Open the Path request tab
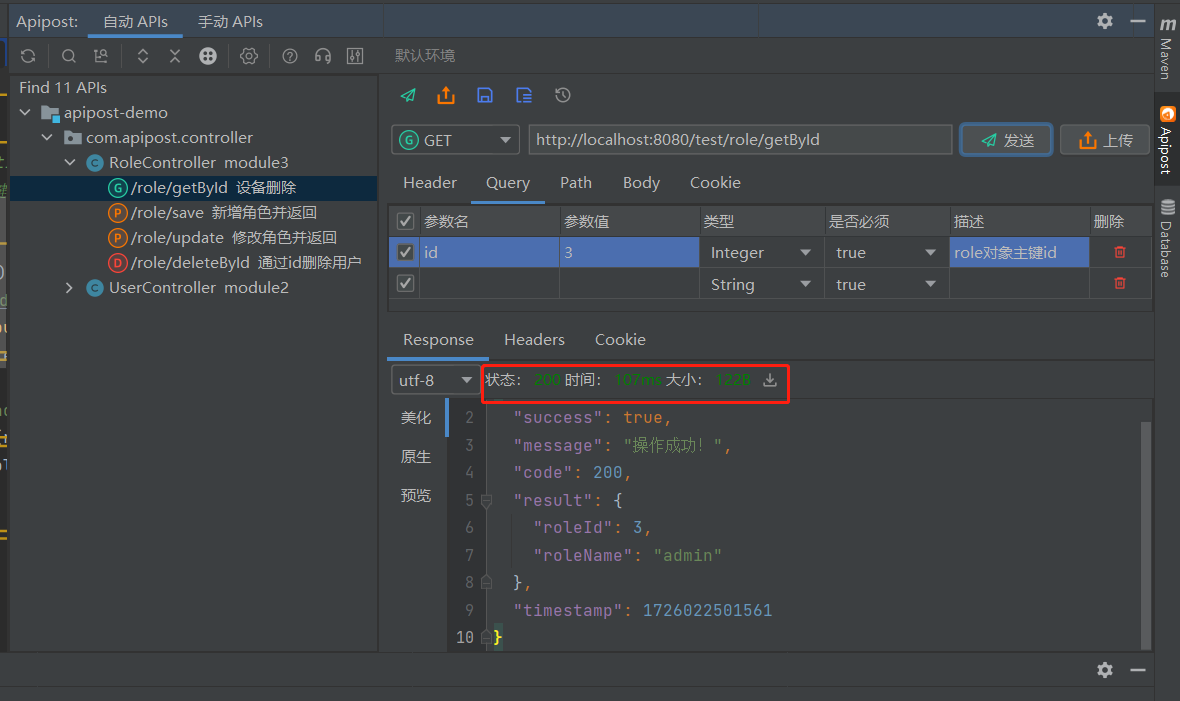 (x=576, y=183)
